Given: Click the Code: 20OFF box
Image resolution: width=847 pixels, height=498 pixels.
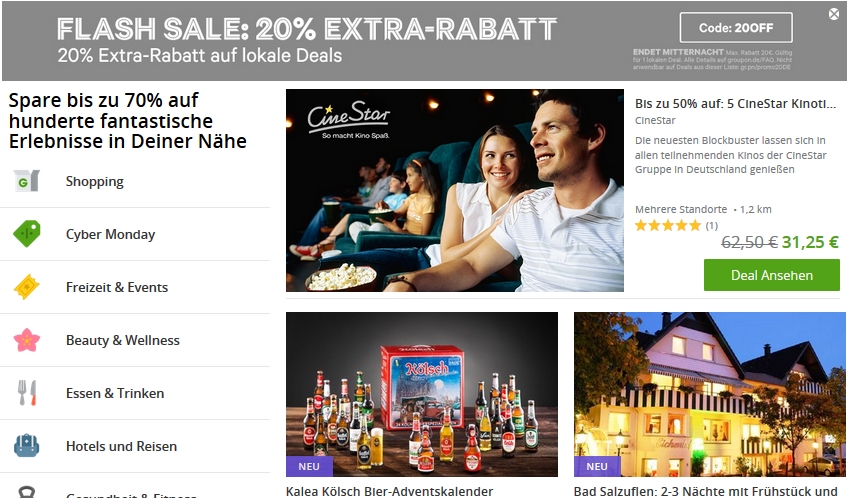Looking at the screenshot, I should coord(736,28).
